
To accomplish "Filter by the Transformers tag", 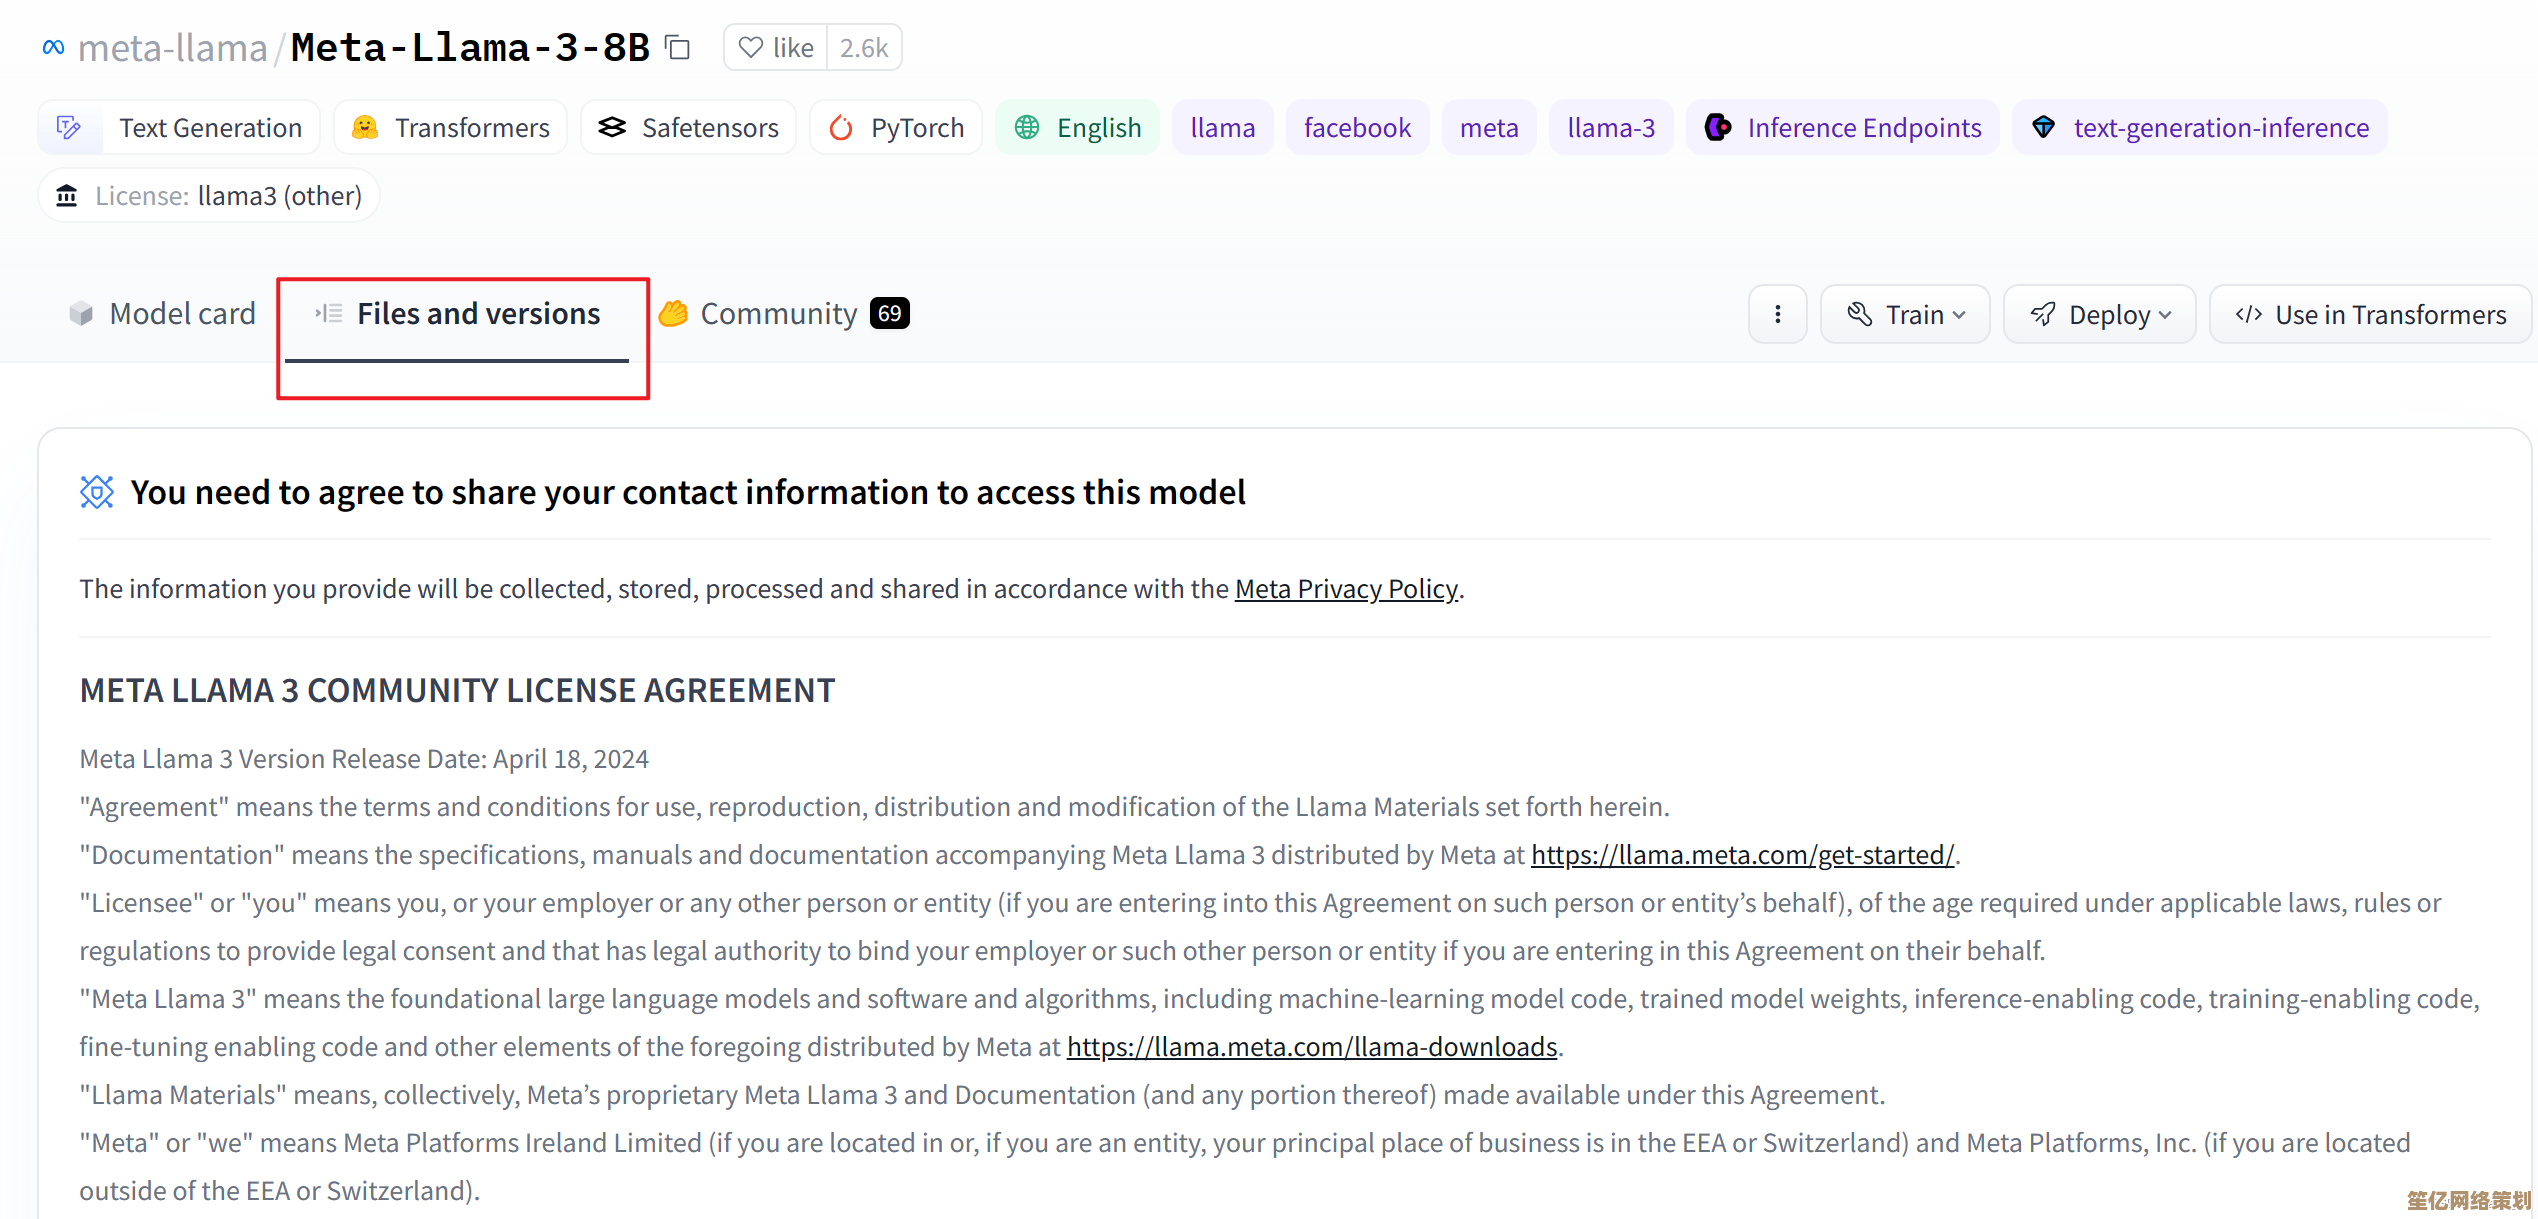I will click(450, 127).
